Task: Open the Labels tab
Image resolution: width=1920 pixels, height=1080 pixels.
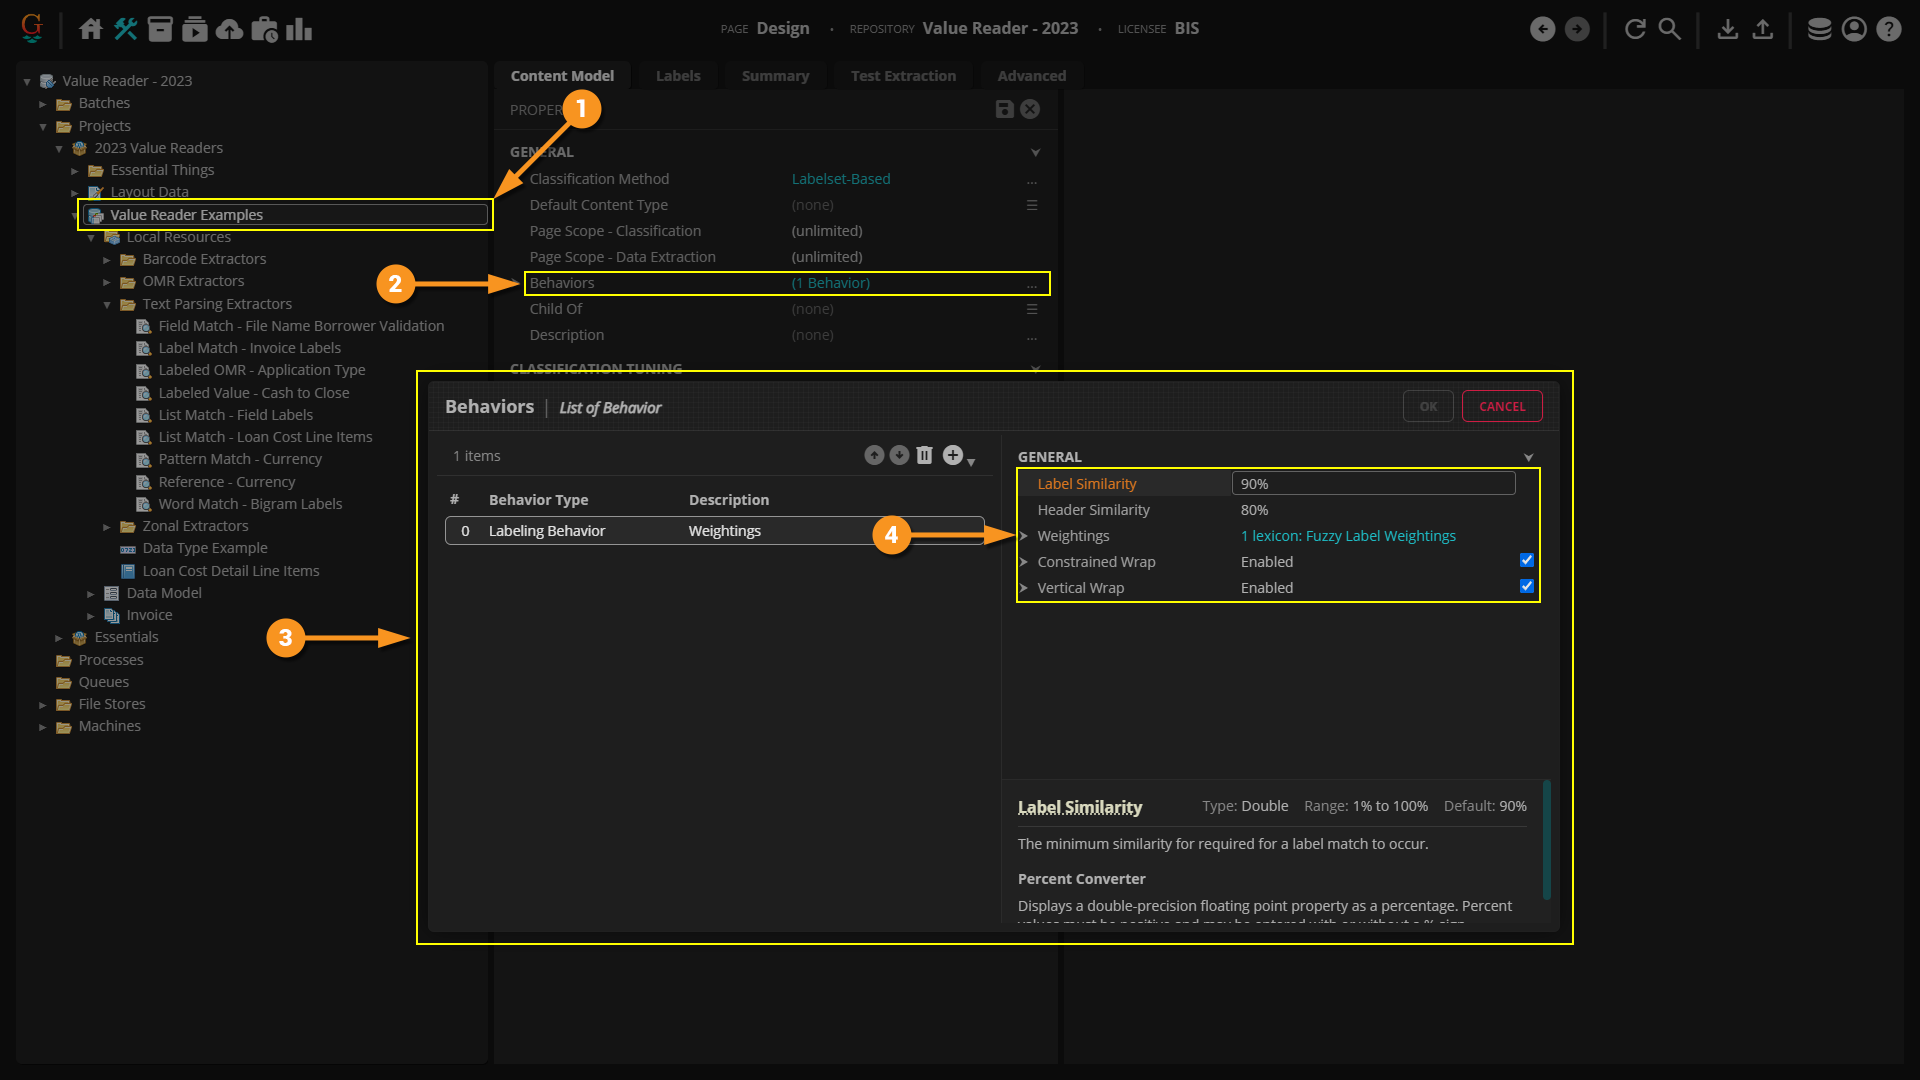Action: (677, 76)
